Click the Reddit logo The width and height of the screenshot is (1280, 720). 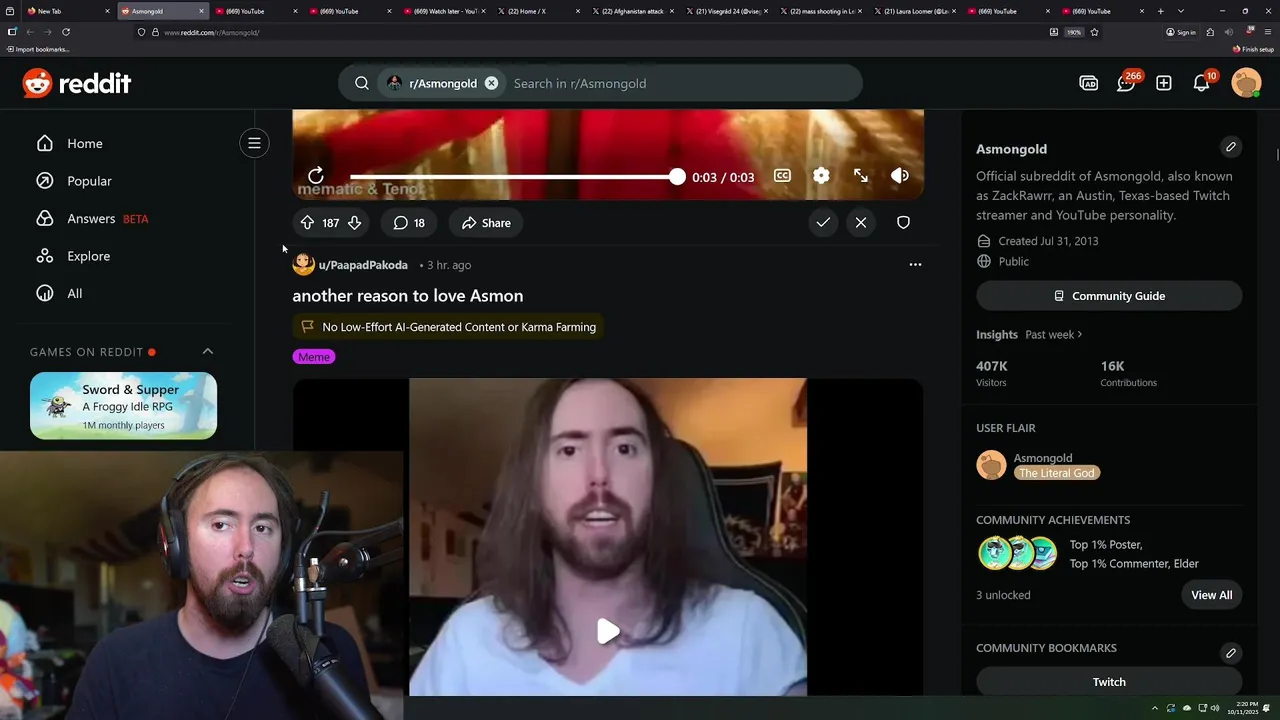pos(77,83)
